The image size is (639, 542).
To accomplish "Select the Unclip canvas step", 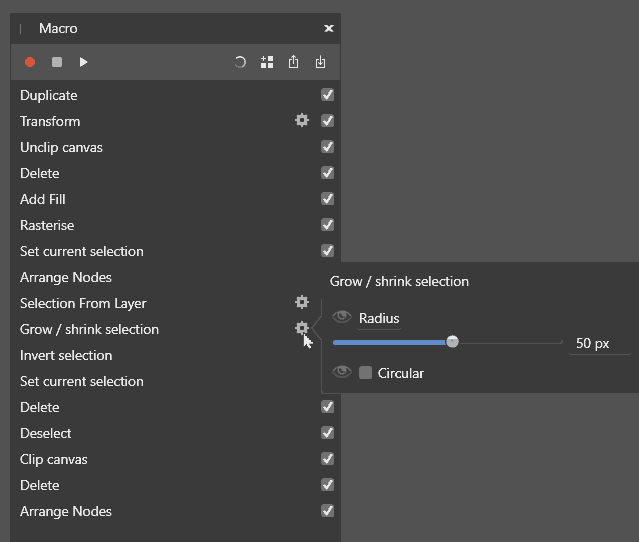I will click(61, 147).
